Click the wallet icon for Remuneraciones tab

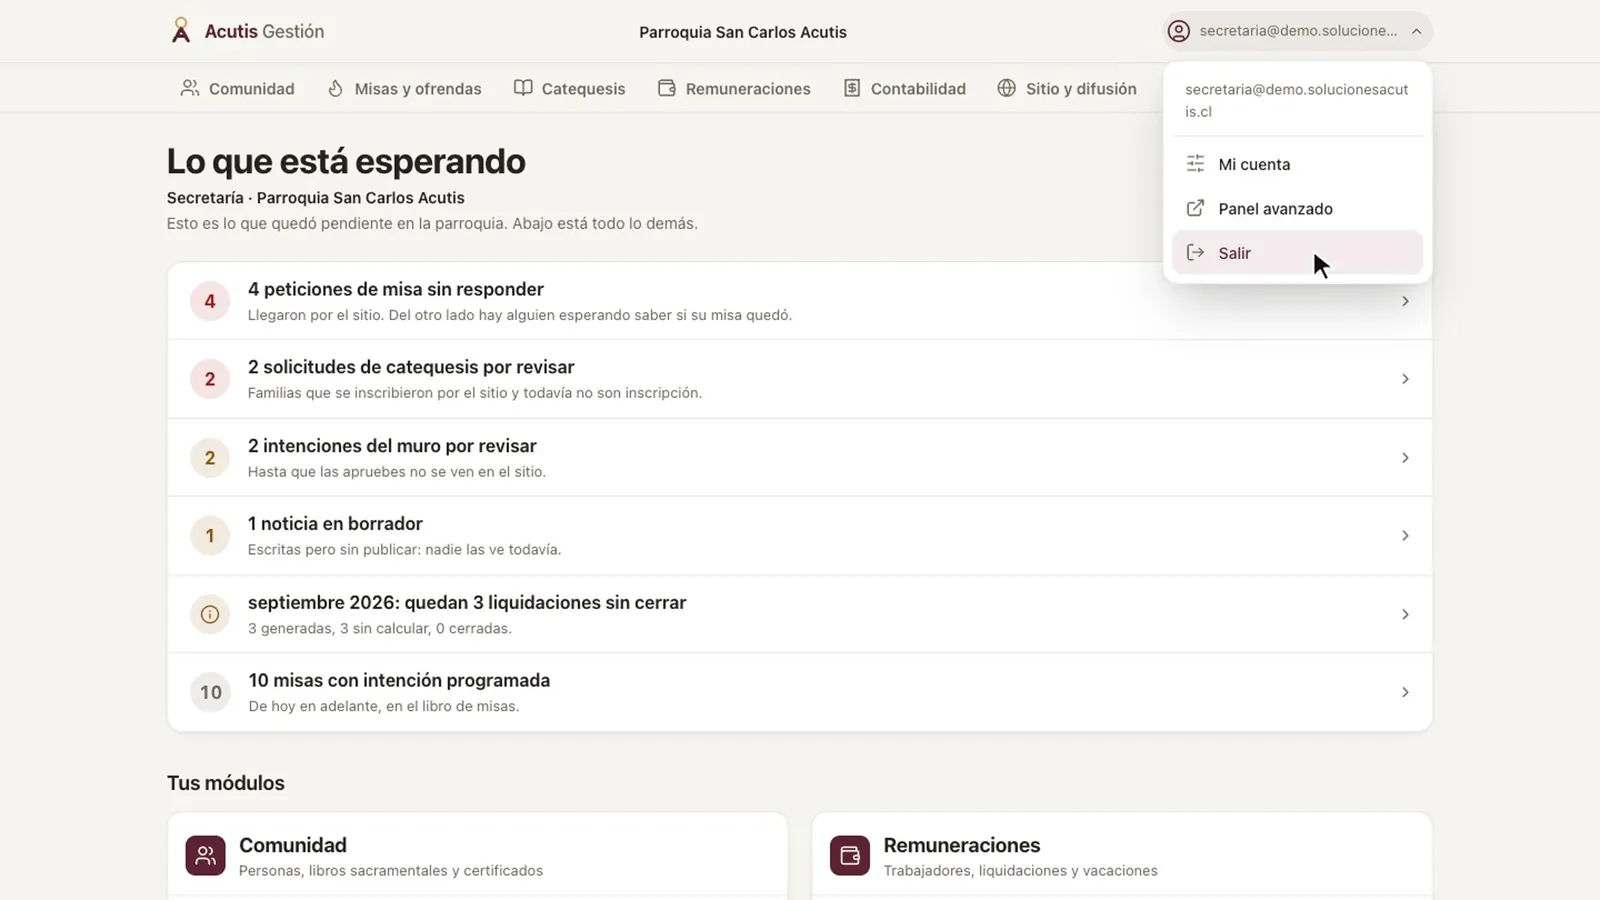click(x=667, y=88)
